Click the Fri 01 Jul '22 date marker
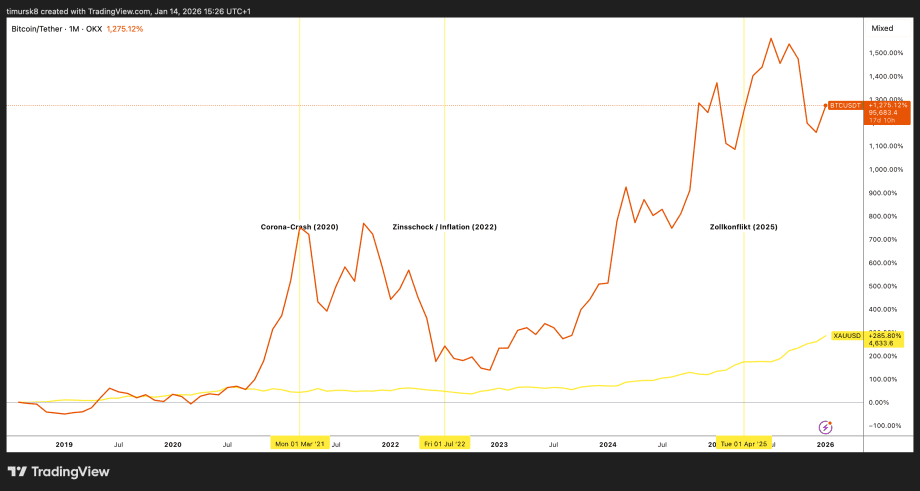920x491 pixels. [444, 443]
